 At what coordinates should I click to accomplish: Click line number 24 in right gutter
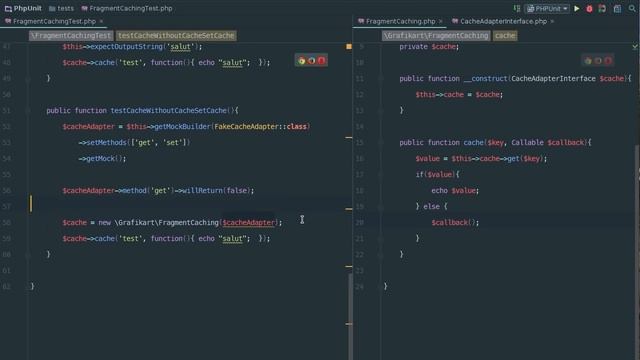(x=360, y=287)
